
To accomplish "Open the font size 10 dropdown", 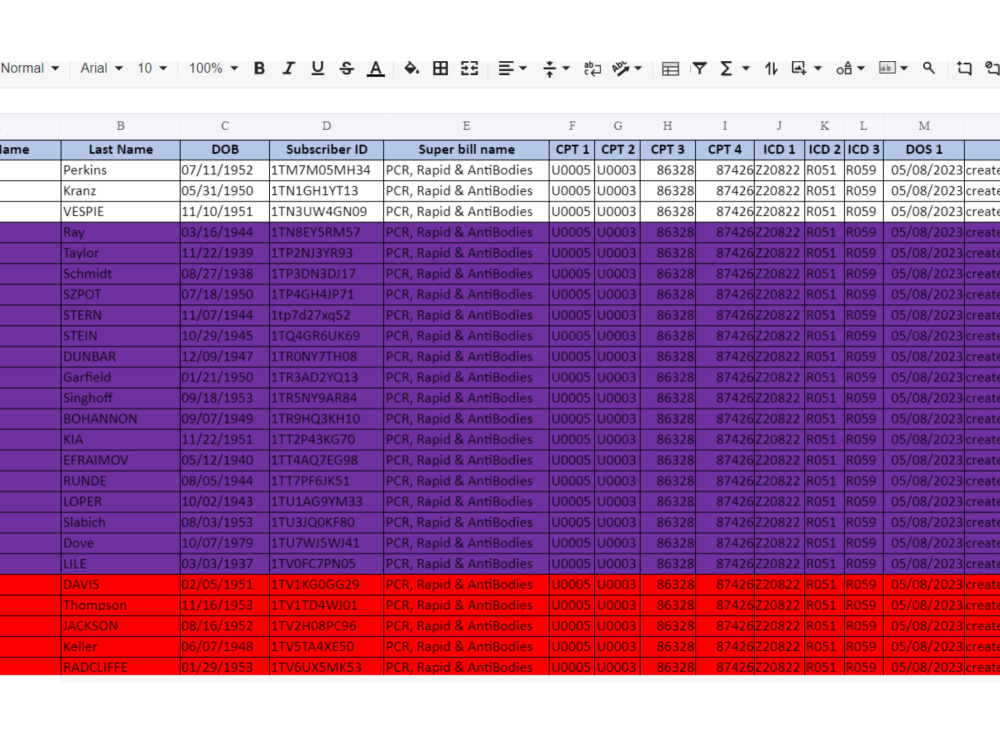I will (x=152, y=68).
